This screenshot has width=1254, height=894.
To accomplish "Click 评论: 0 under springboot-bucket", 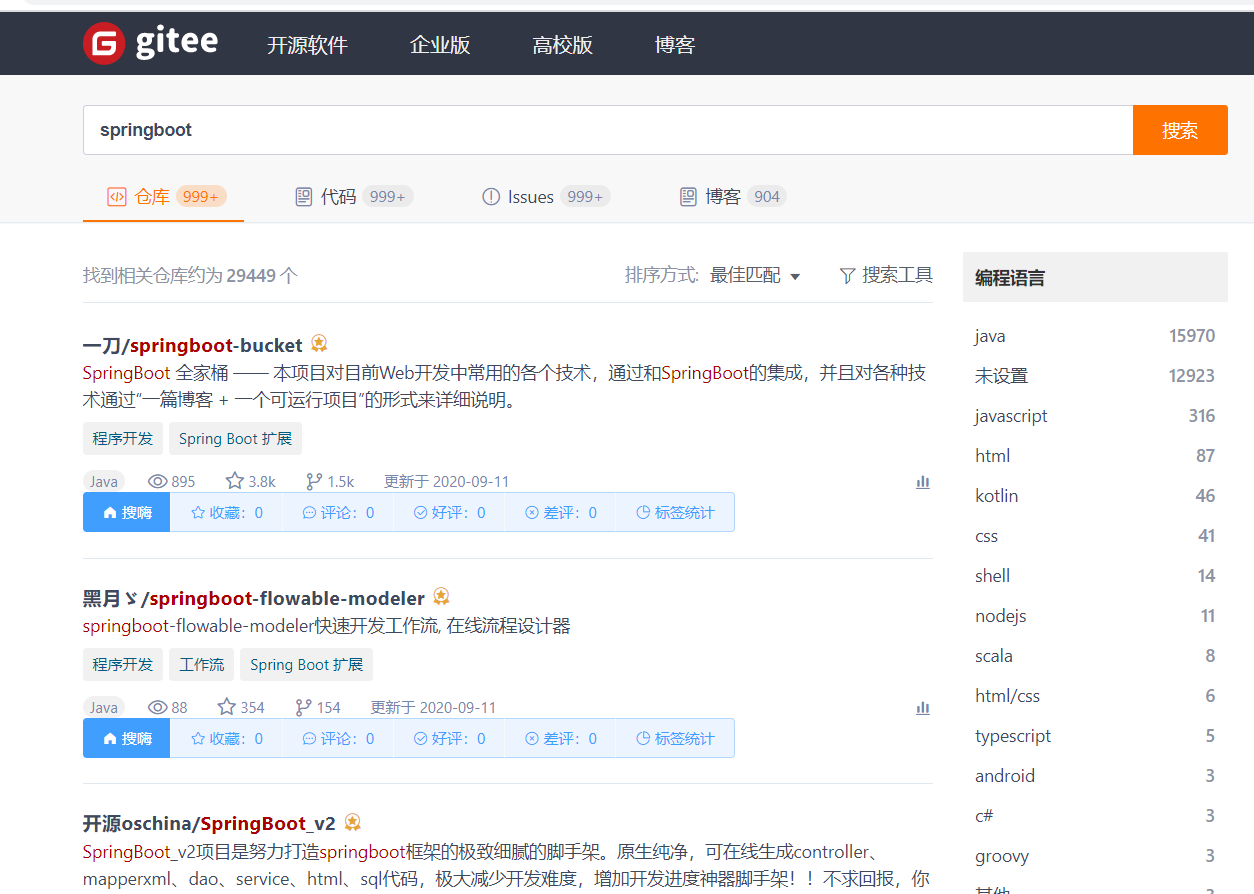I will [338, 513].
